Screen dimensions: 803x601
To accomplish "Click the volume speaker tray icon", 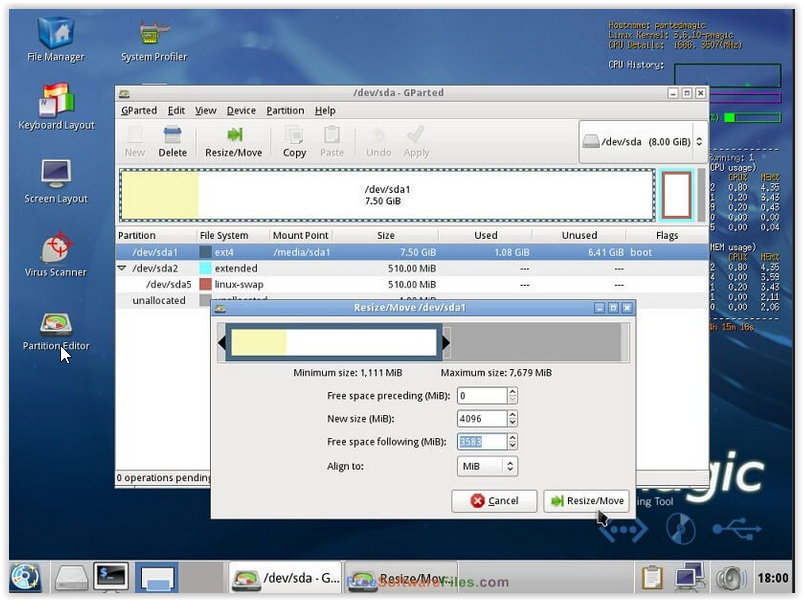I will (x=732, y=578).
